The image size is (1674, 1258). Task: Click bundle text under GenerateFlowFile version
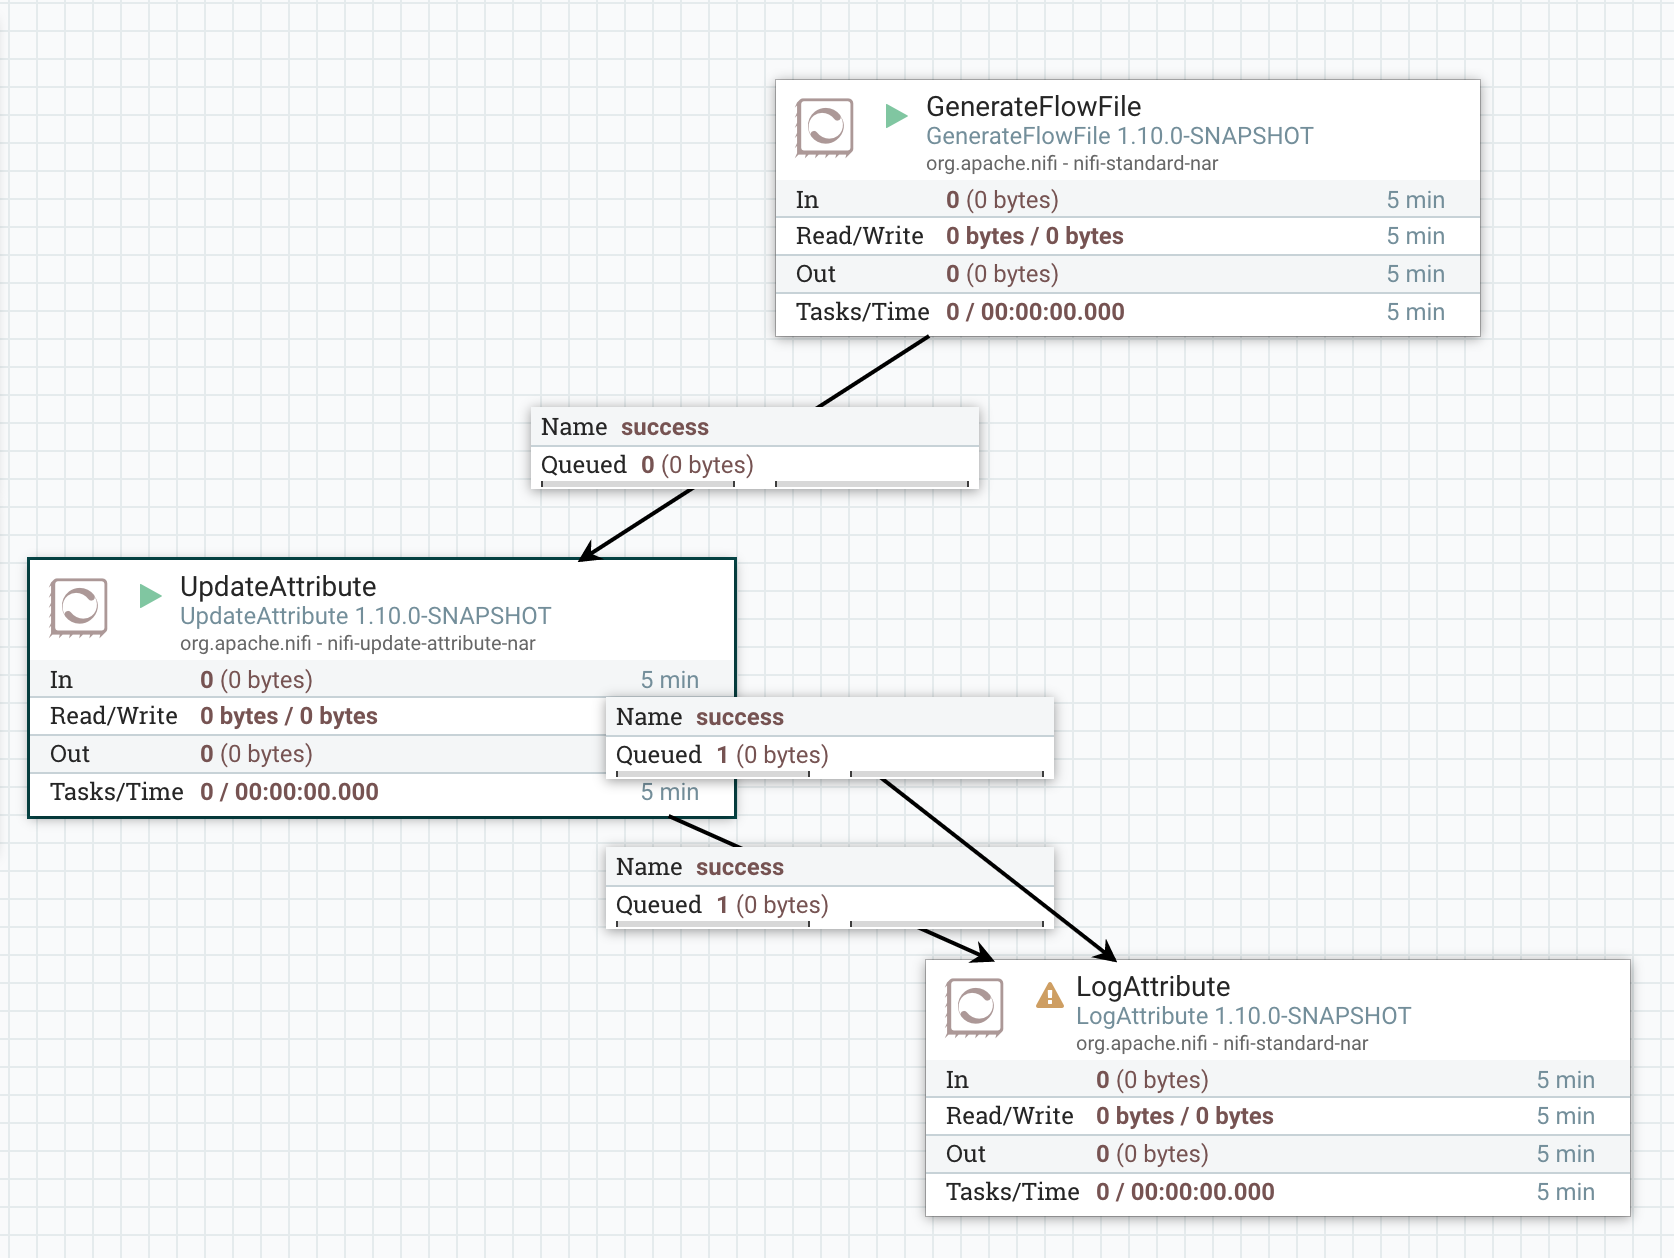1071,163
